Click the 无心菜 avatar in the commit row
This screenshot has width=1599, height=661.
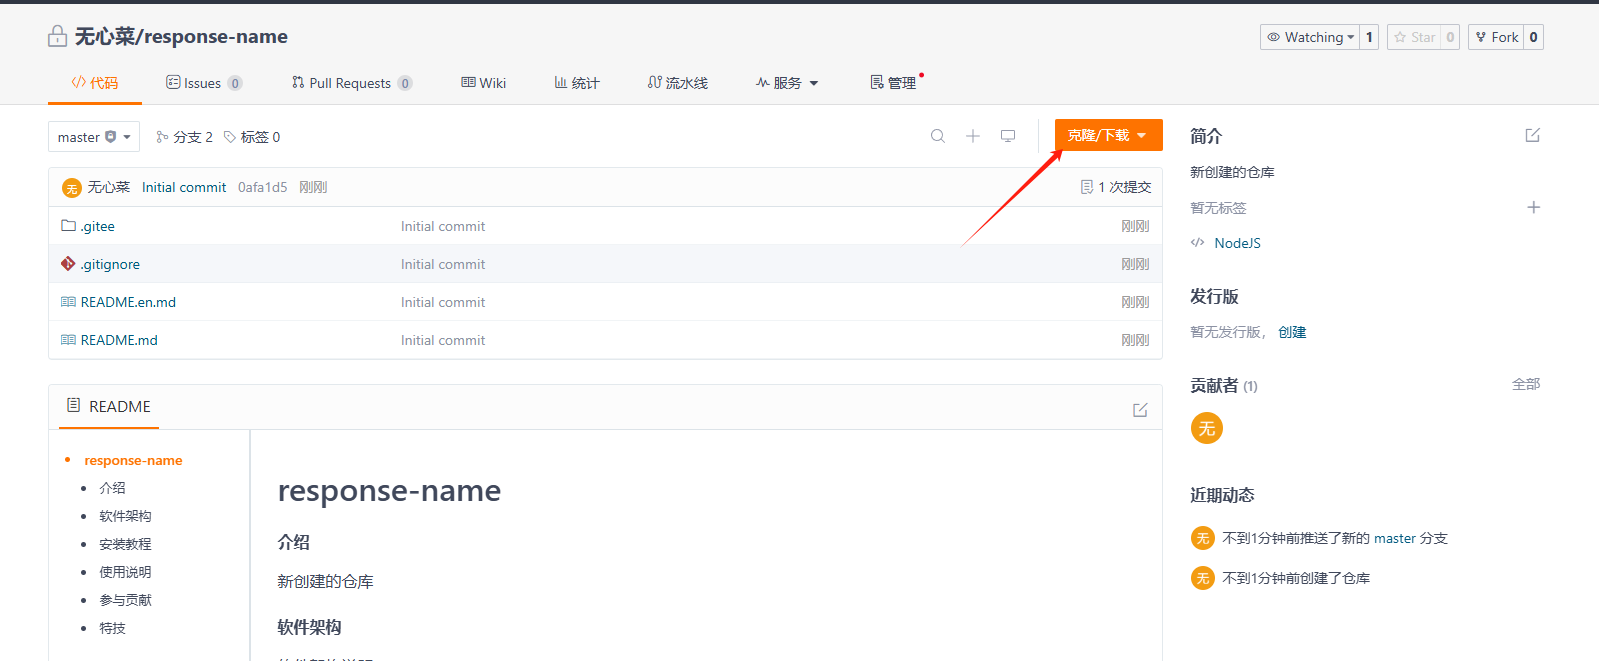[x=71, y=188]
